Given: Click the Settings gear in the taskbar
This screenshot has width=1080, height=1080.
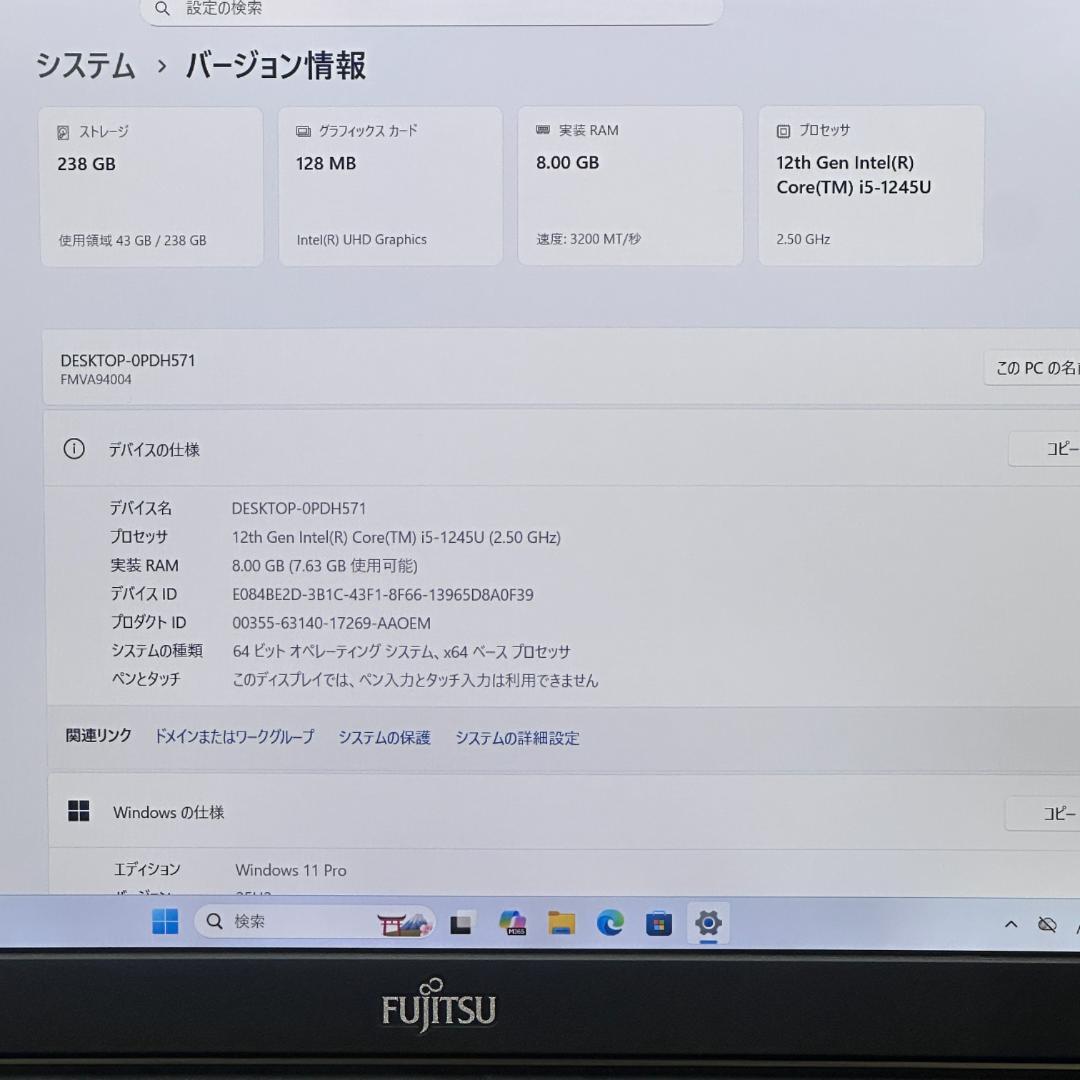Looking at the screenshot, I should click(x=708, y=922).
